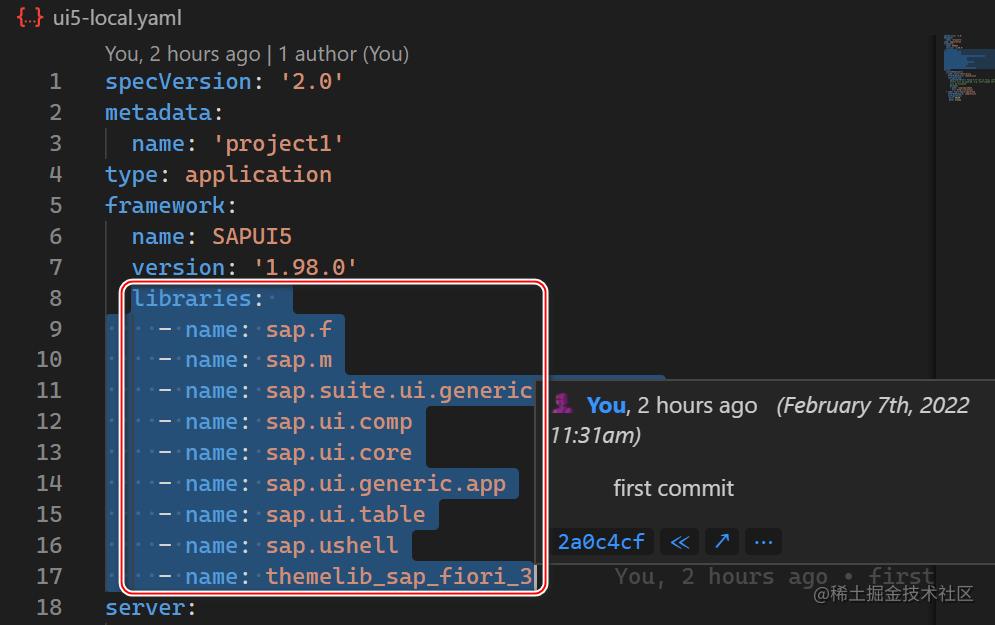Screen dimensions: 995x625
Task: Click the YAML braces icon beside the tab title
Action: click(29, 17)
